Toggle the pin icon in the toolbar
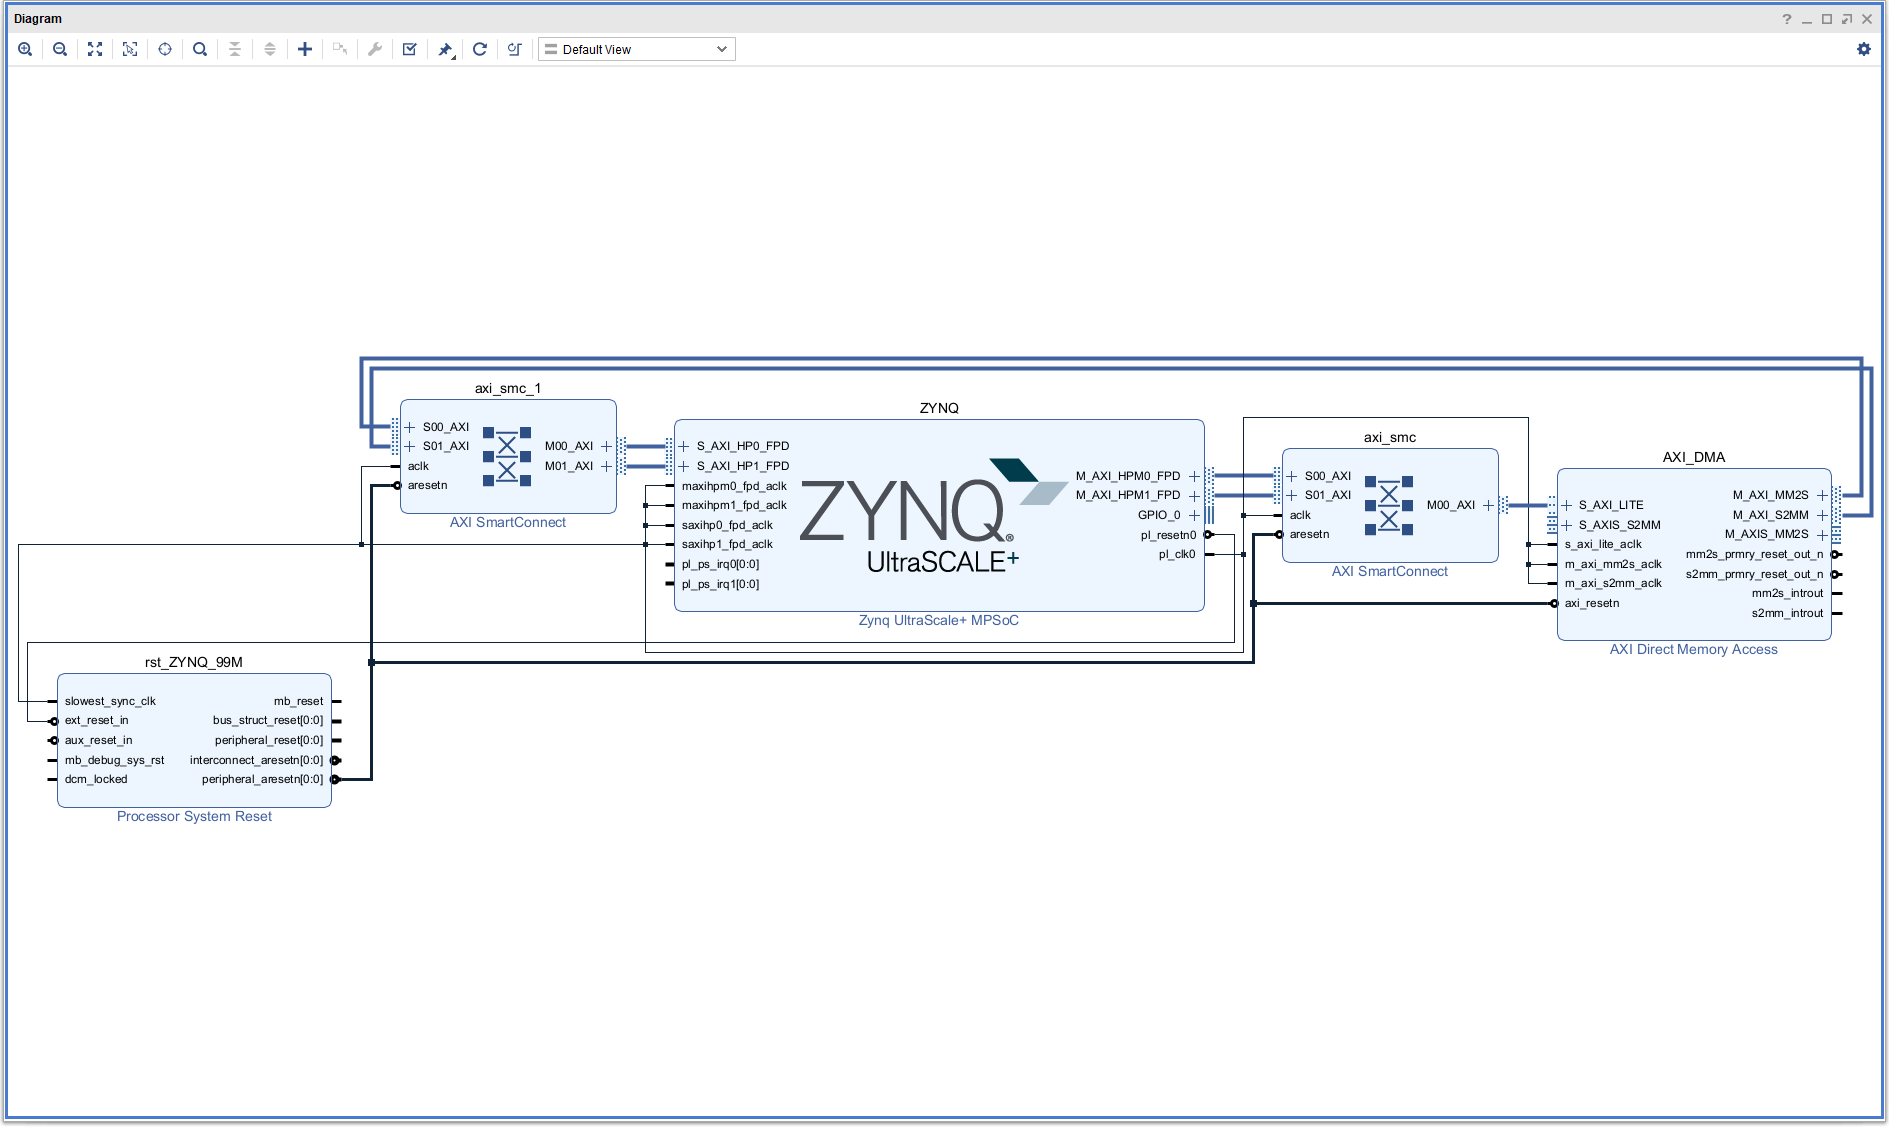The width and height of the screenshot is (1889, 1127). click(x=446, y=49)
